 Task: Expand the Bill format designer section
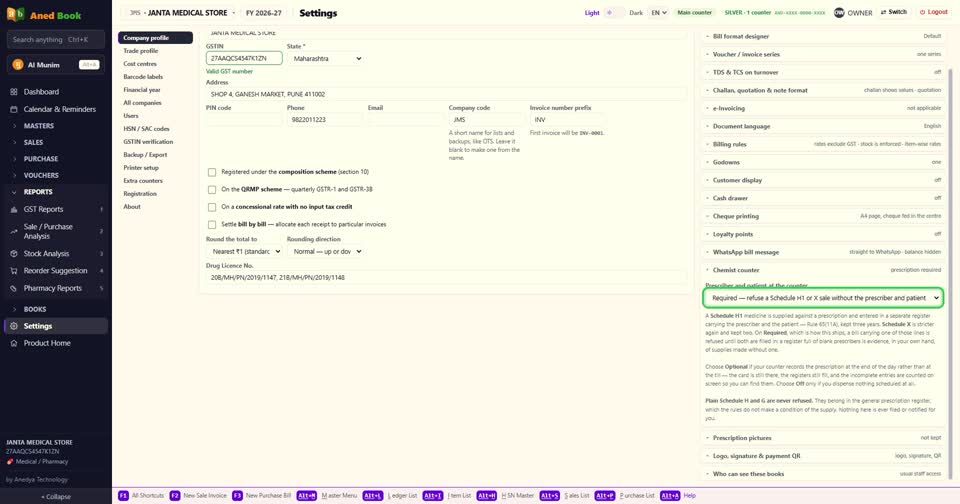[x=823, y=36]
